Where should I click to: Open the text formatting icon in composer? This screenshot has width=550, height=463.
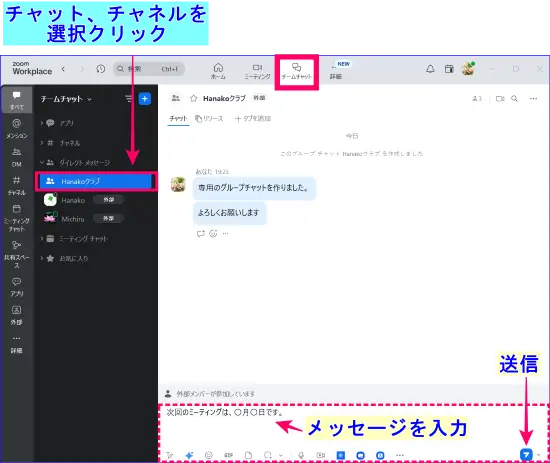click(170, 455)
